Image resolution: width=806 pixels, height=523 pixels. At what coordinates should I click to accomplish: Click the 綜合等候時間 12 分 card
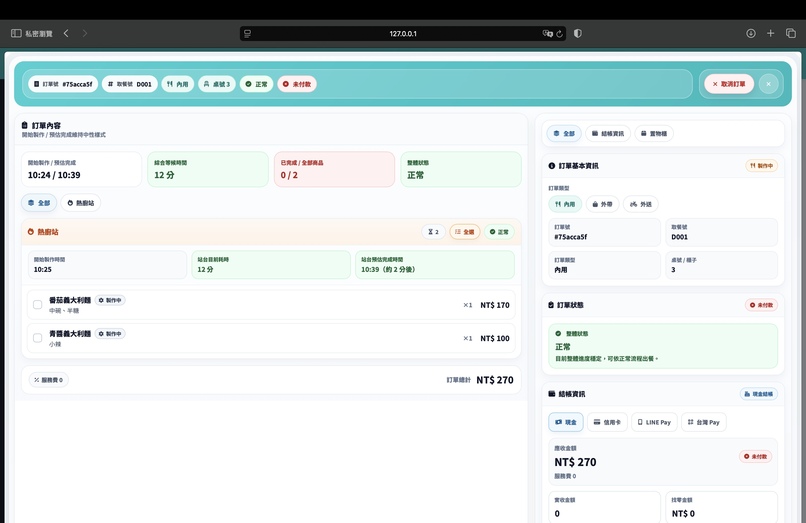pos(208,169)
